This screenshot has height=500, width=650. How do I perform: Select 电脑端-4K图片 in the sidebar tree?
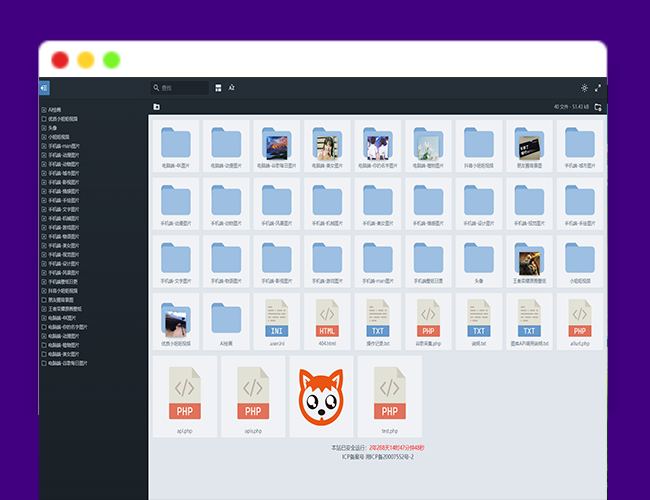point(69,317)
